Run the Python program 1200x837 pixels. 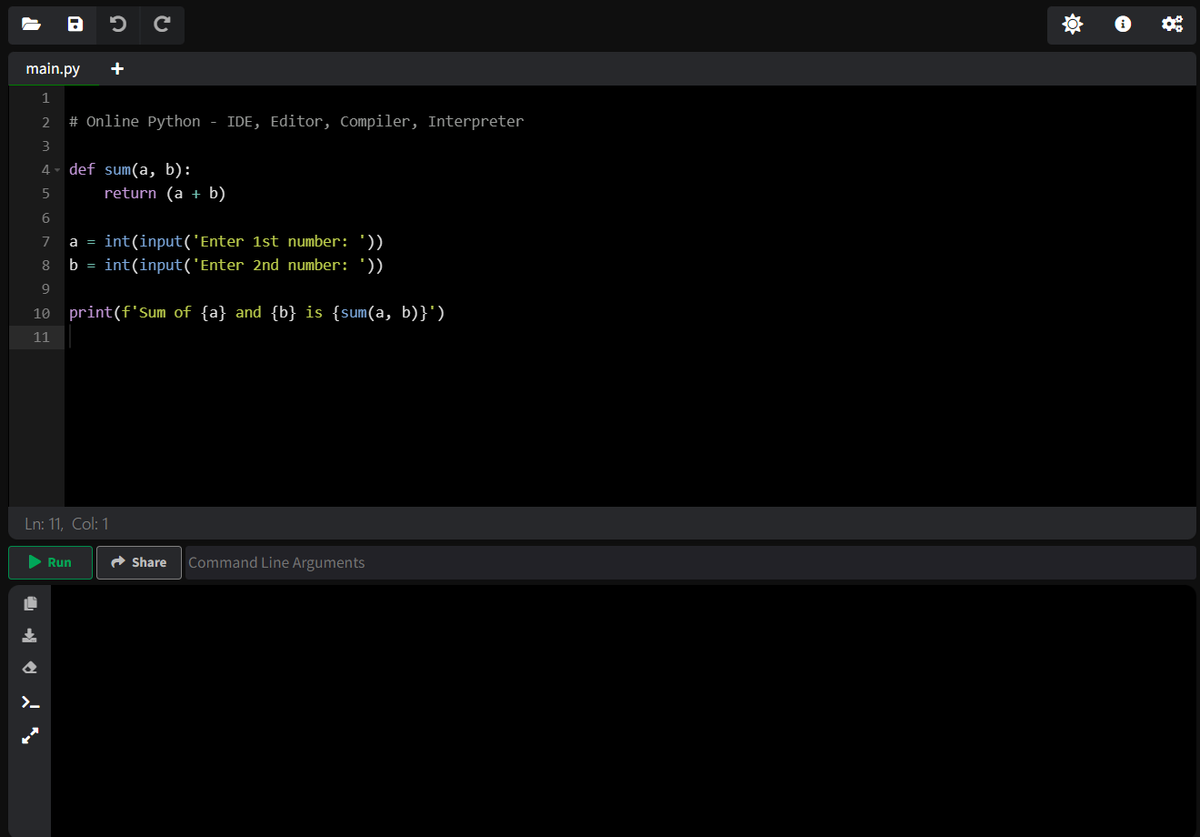50,562
